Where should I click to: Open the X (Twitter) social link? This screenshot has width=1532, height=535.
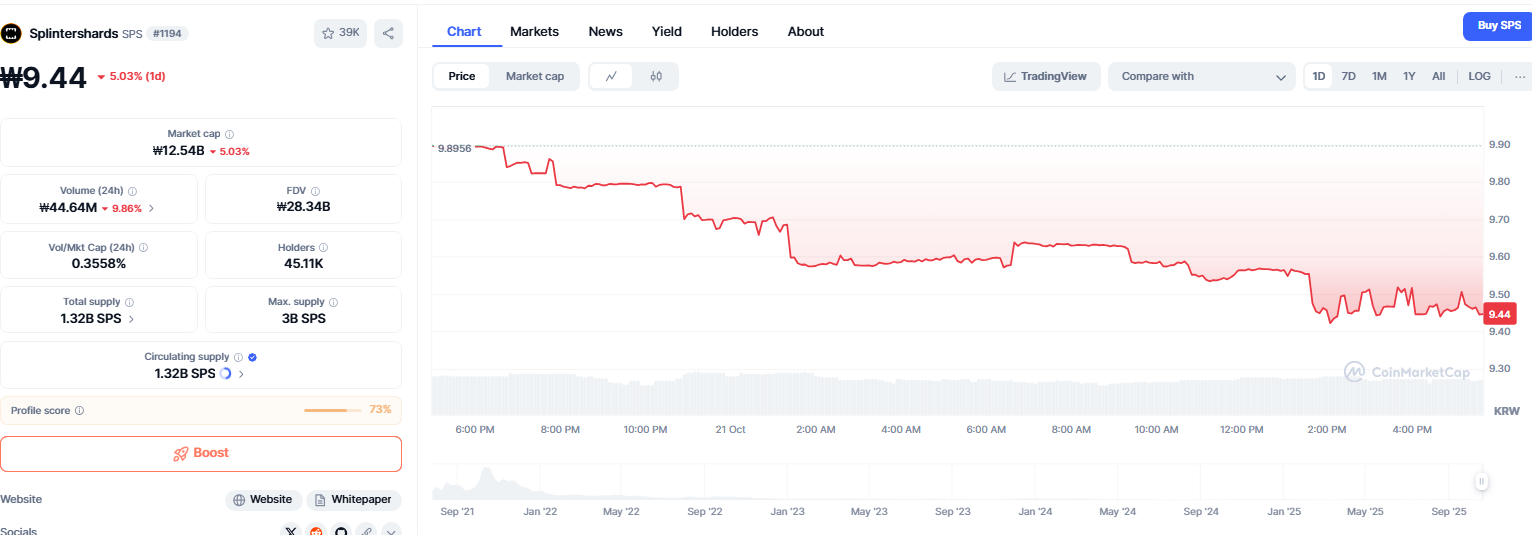coord(291,530)
